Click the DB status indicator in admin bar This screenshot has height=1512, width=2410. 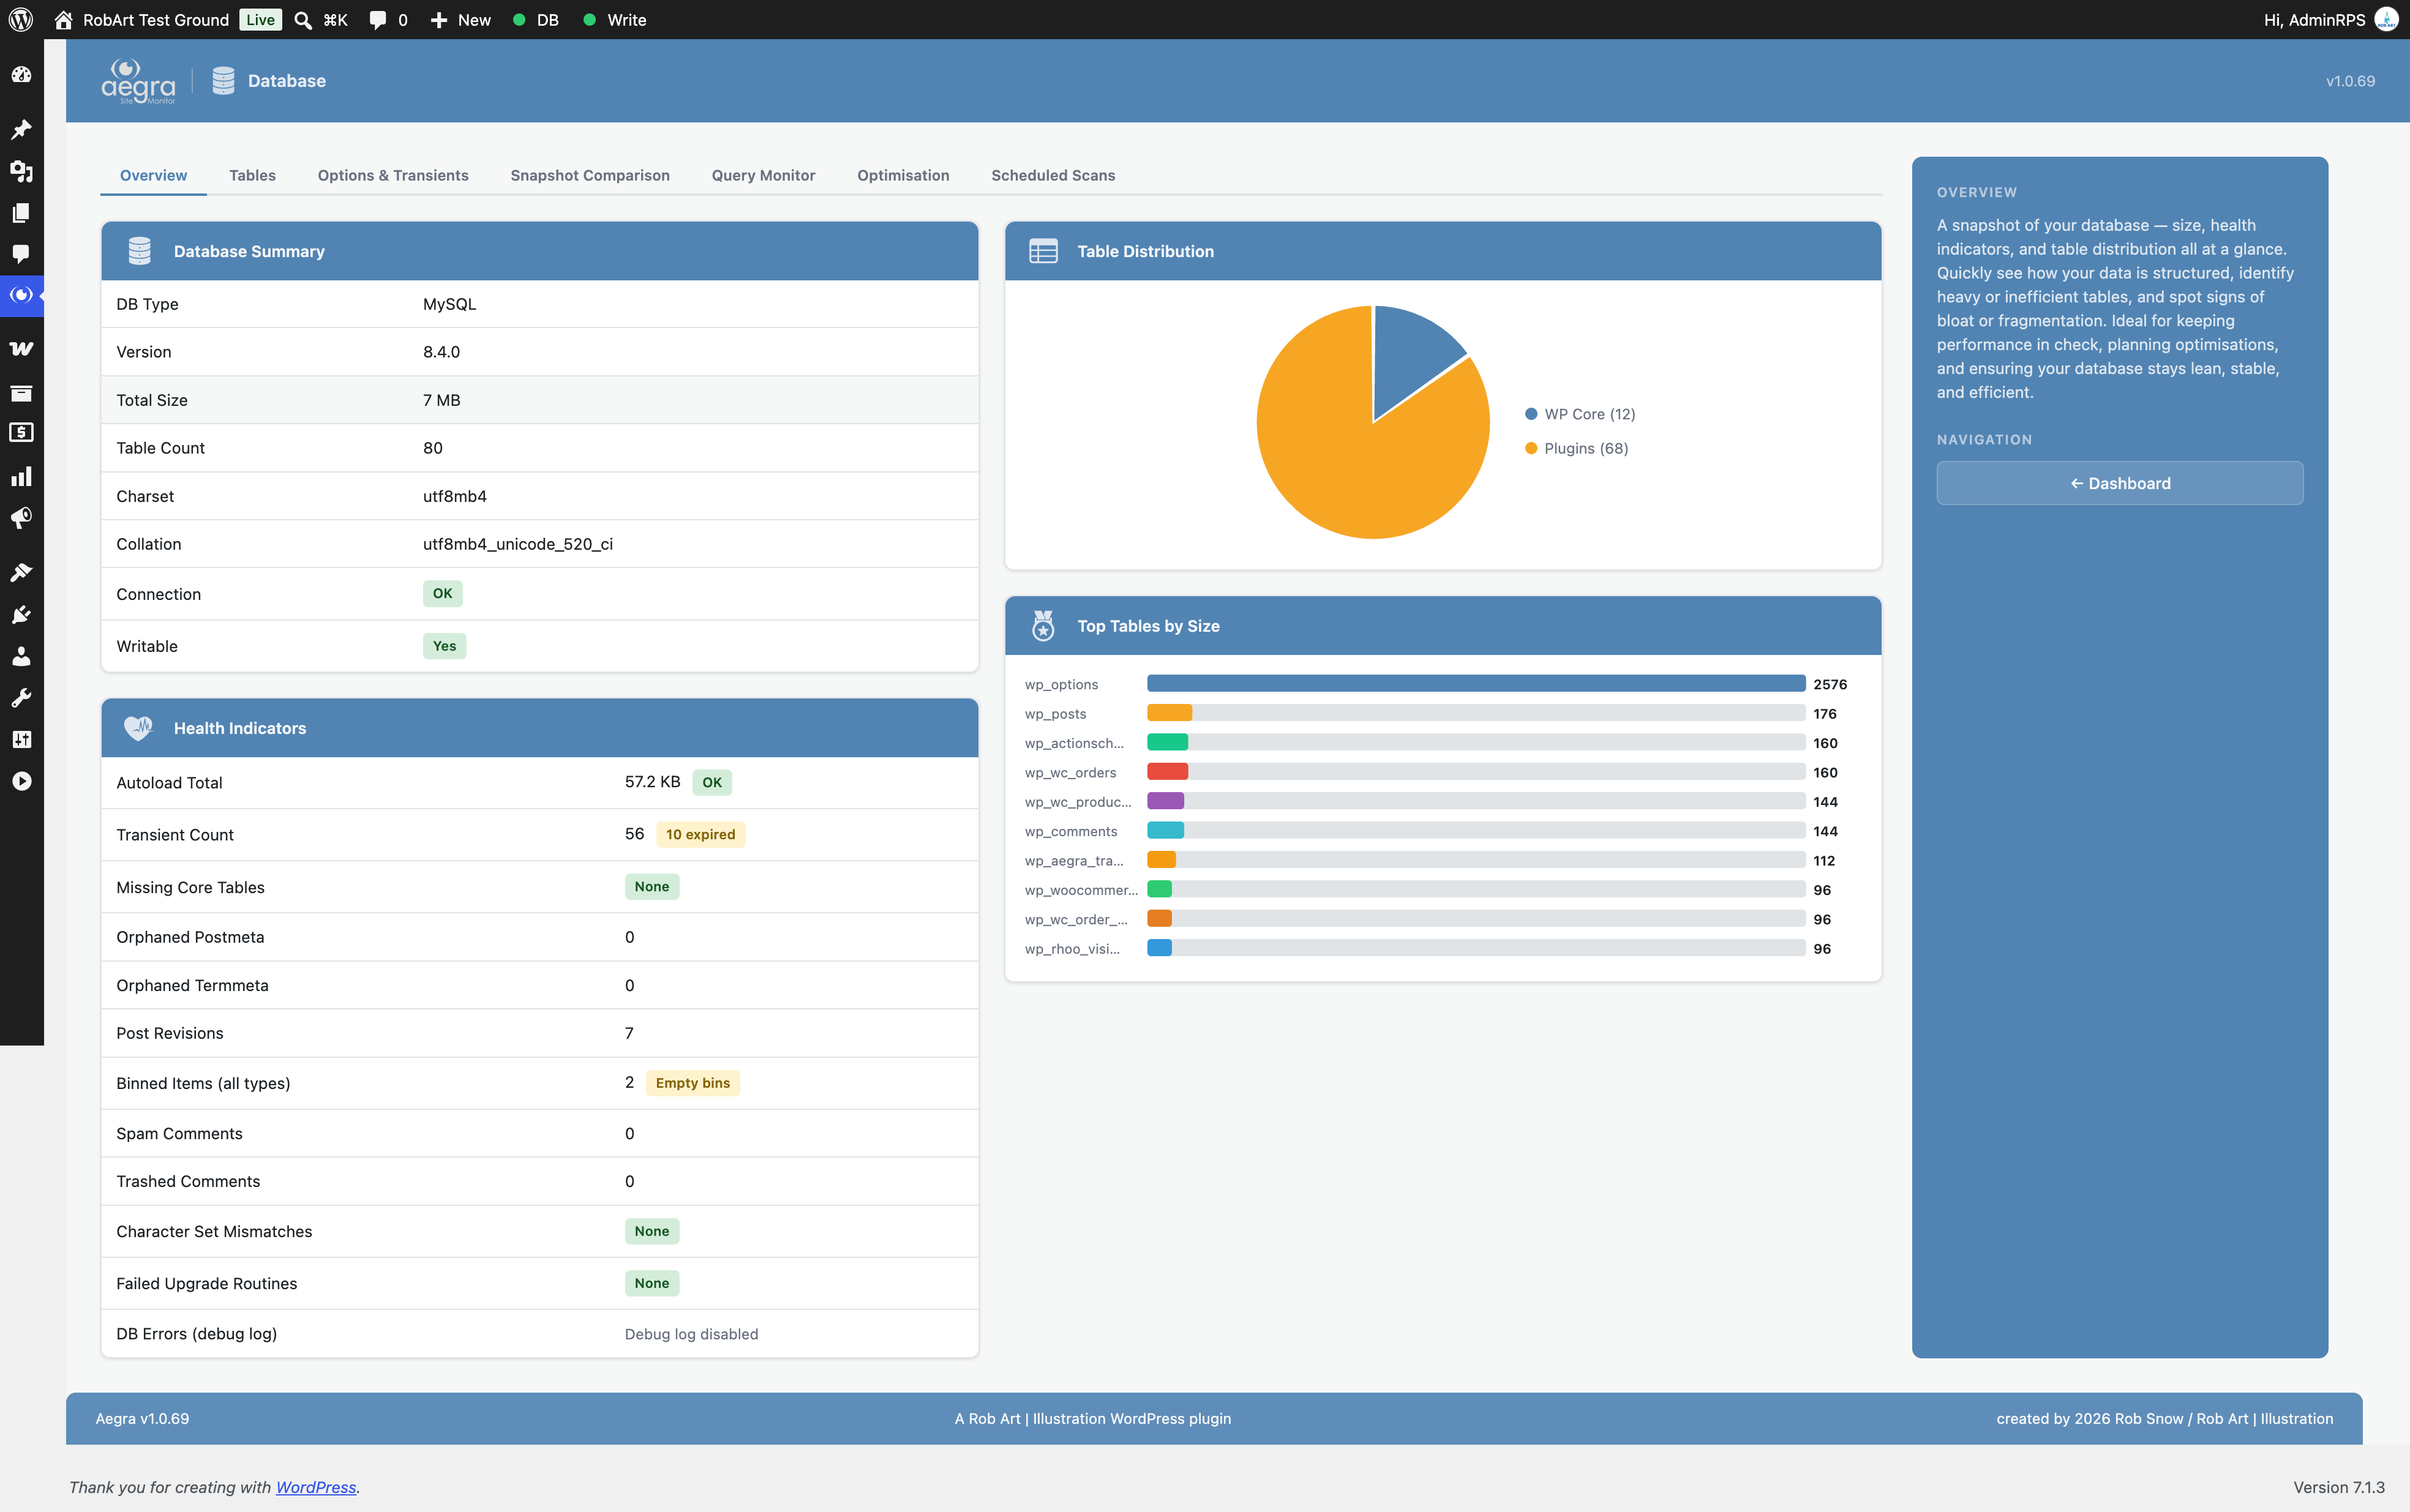click(x=535, y=20)
